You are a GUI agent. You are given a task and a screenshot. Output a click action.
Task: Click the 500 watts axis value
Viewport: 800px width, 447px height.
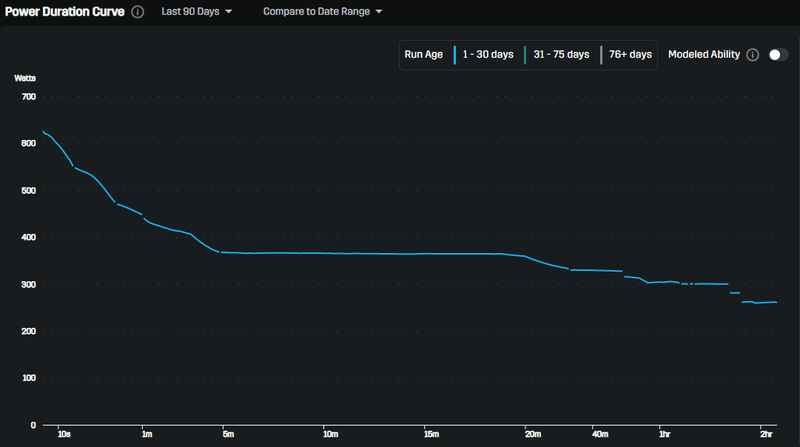[29, 190]
